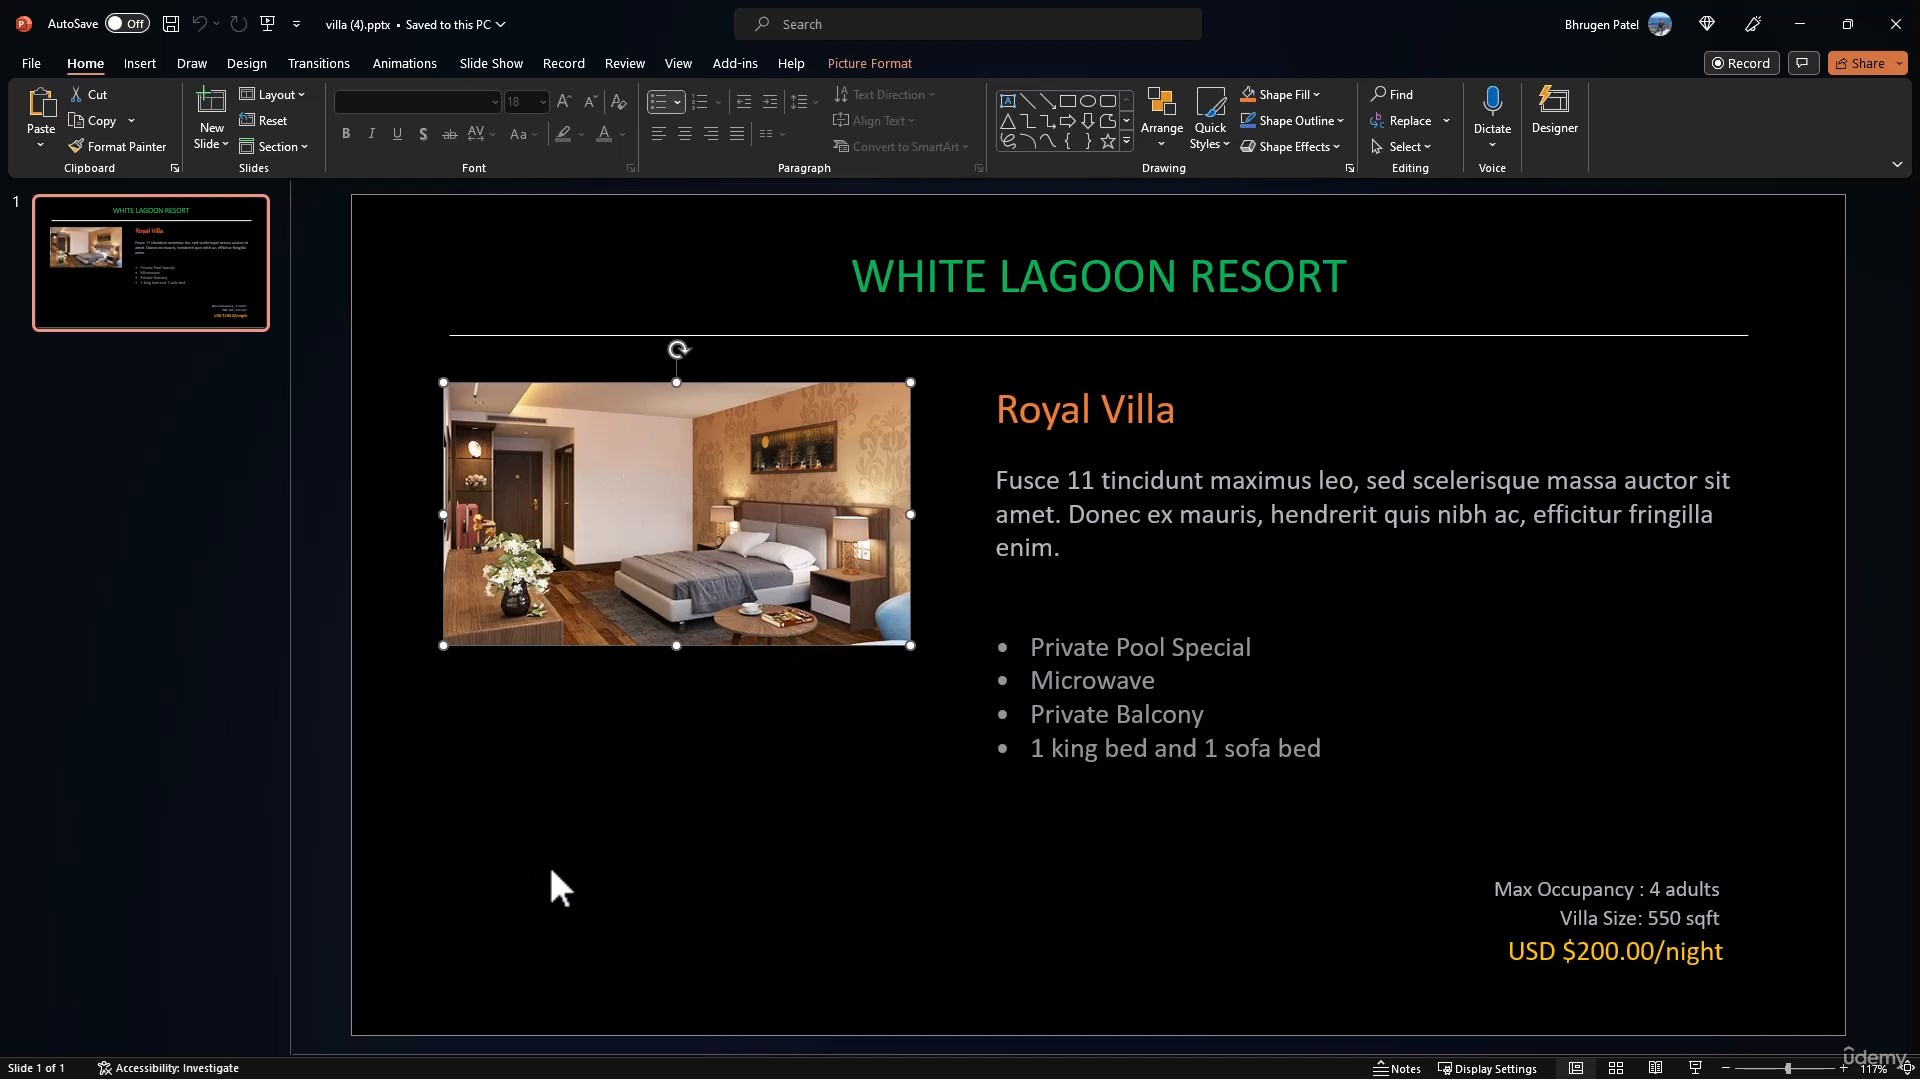1920x1080 pixels.
Task: Toggle the Notes pane
Action: (1397, 1068)
